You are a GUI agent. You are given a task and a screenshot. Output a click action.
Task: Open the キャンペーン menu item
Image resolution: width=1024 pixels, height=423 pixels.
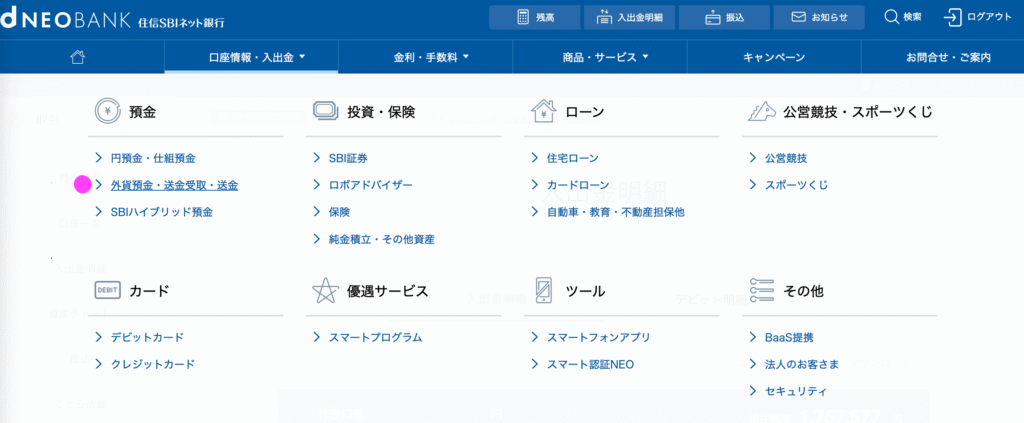tap(773, 58)
